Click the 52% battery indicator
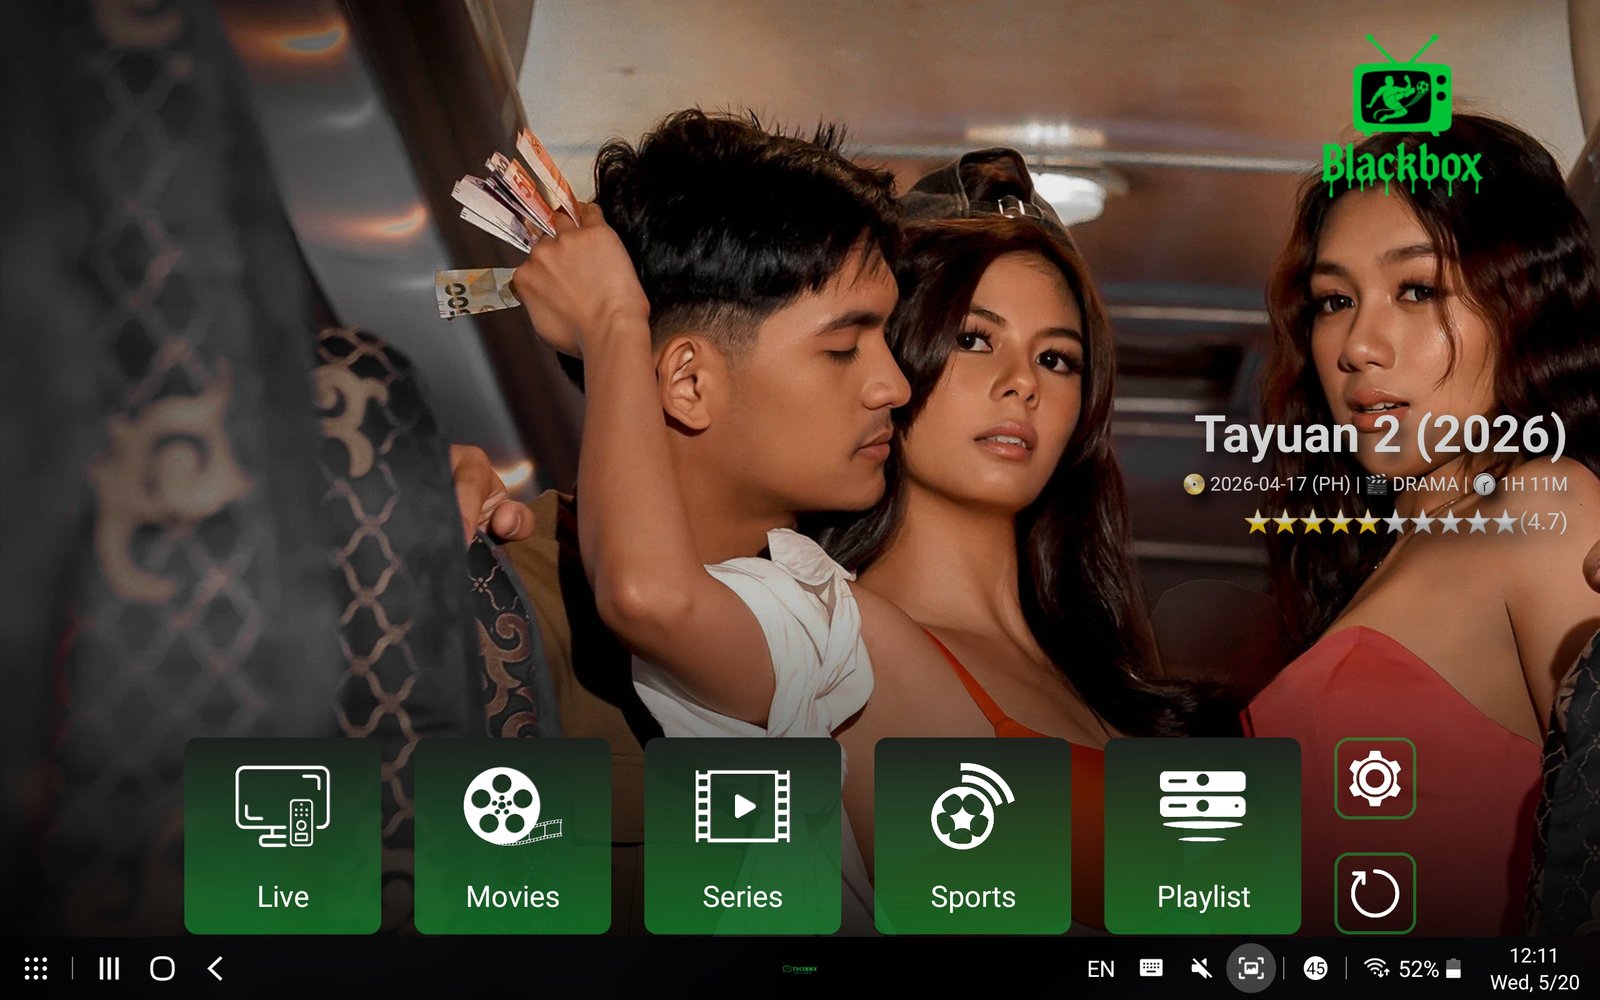Screen dimensions: 1600x1000 1430,968
